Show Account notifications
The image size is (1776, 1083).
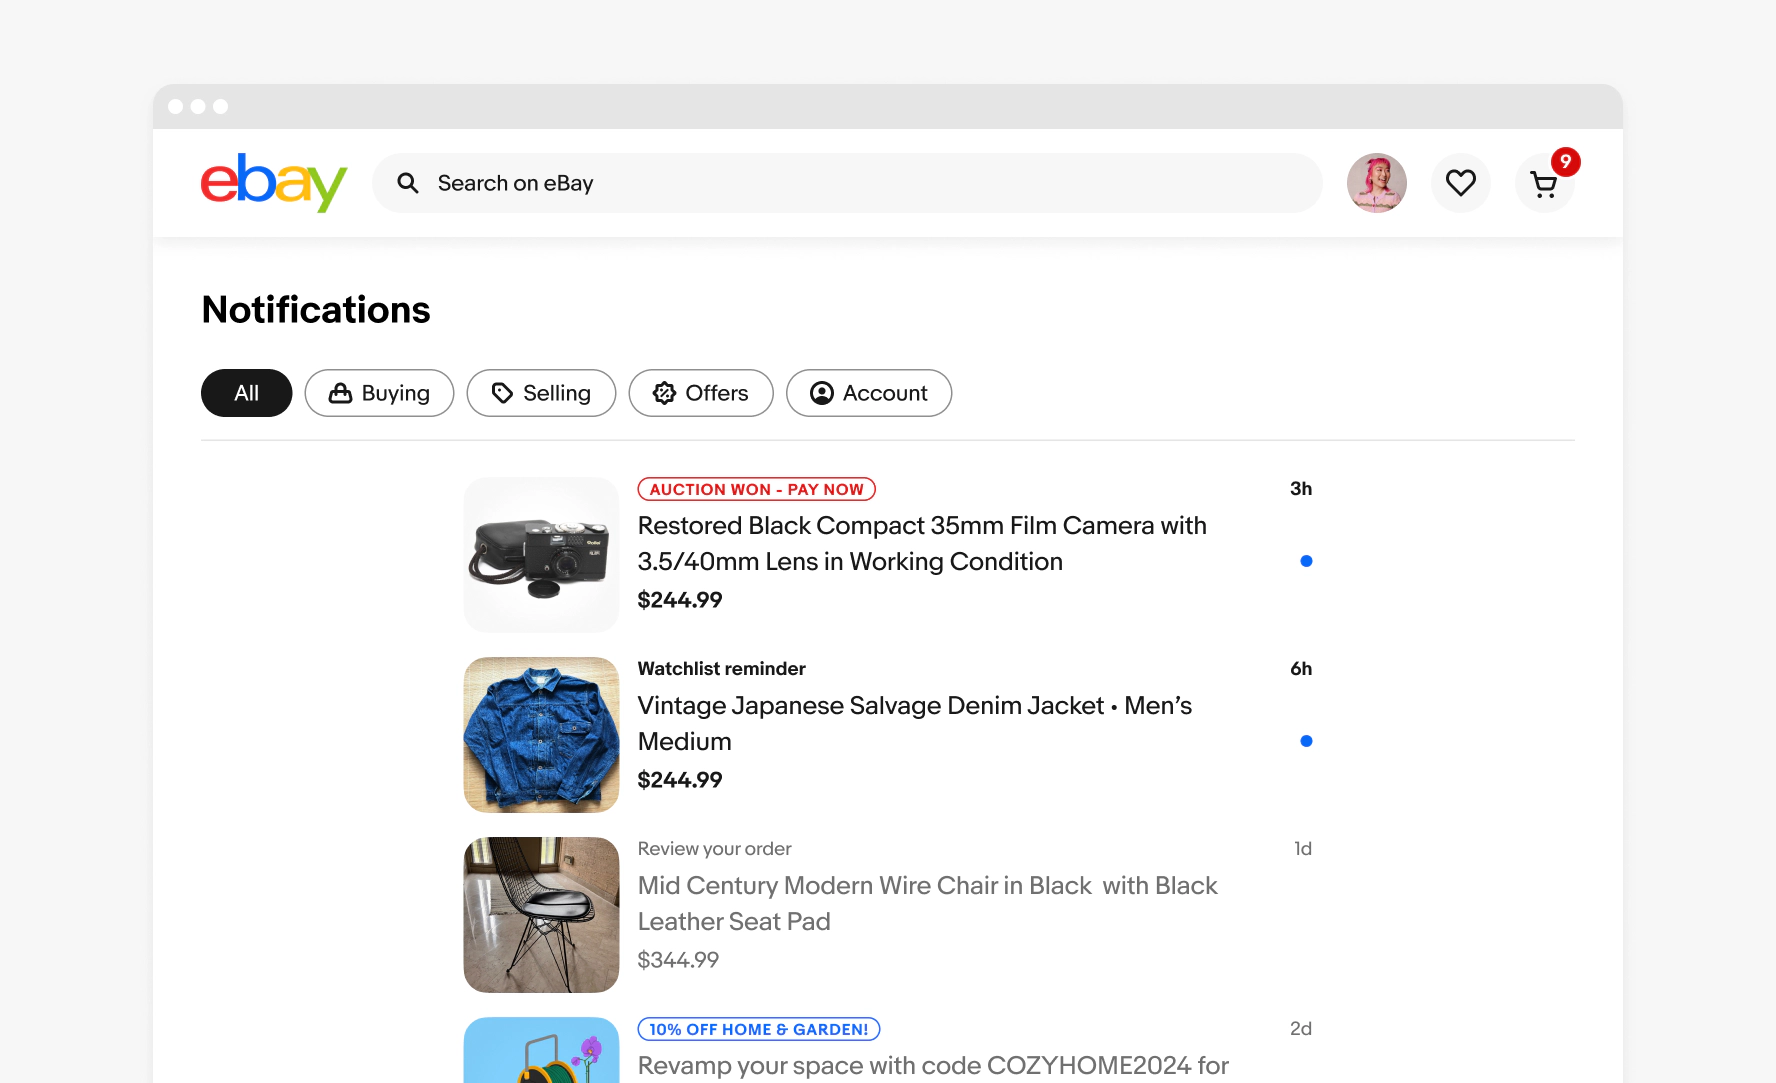pyautogui.click(x=869, y=393)
